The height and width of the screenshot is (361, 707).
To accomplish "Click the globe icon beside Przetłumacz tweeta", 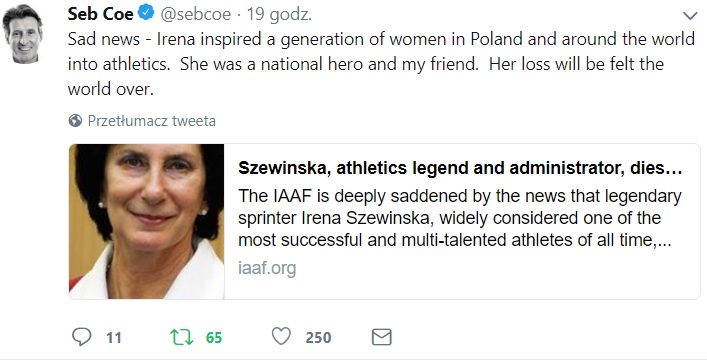I will point(75,120).
